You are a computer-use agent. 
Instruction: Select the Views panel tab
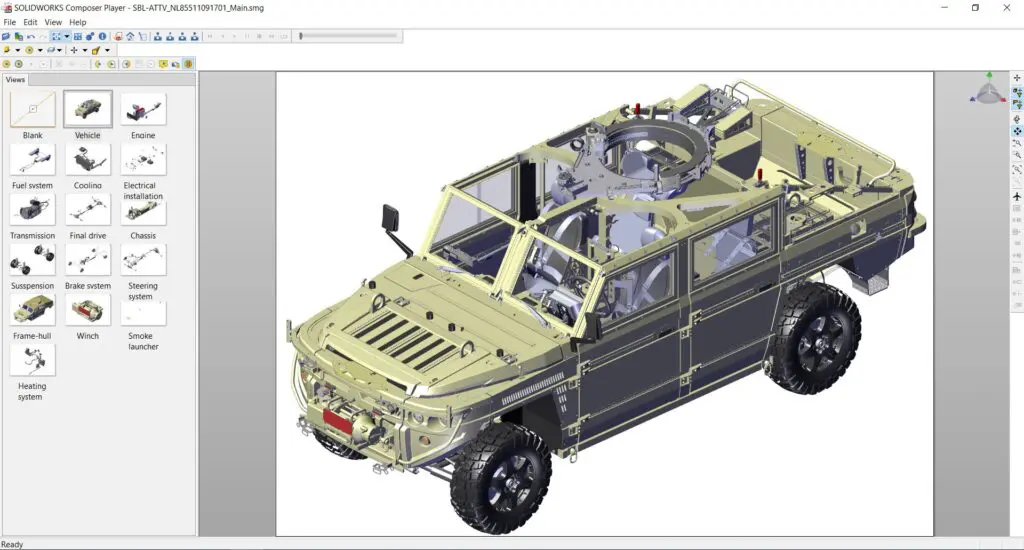[15, 79]
